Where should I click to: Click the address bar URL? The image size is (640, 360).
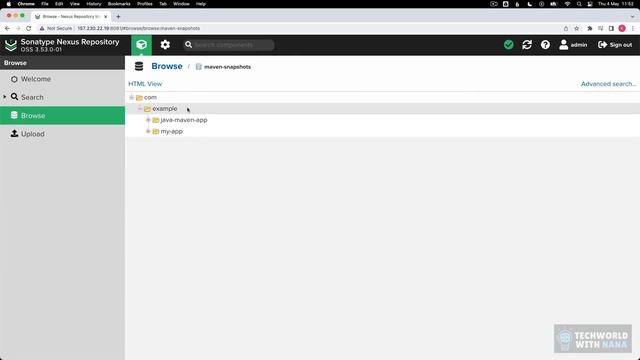(139, 28)
